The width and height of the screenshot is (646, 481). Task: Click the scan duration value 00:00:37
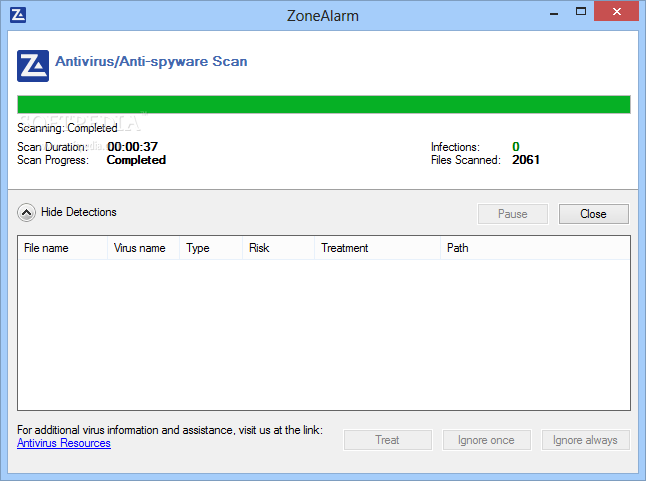pos(133,147)
